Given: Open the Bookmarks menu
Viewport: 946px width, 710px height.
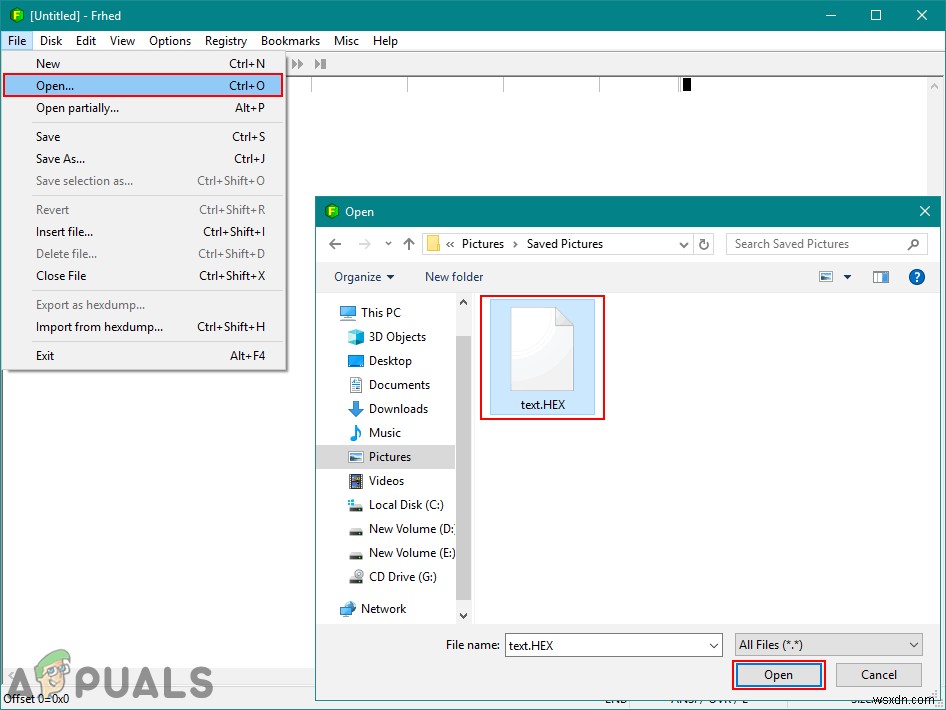Looking at the screenshot, I should click(290, 40).
